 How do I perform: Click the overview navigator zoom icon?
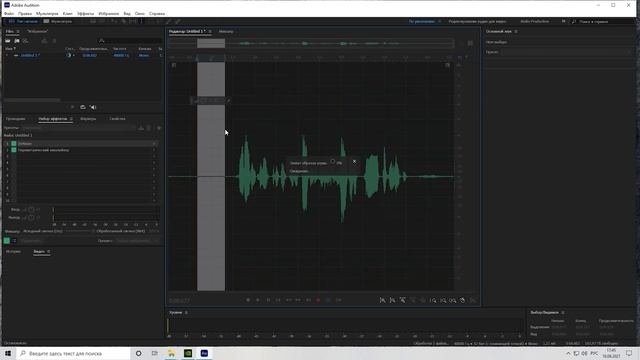pos(470,43)
